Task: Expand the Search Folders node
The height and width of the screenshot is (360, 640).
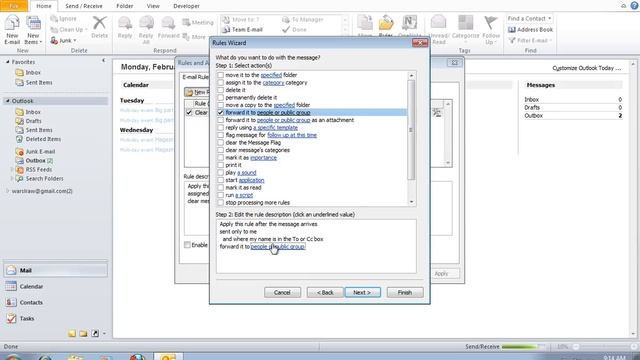Action: coord(11,178)
